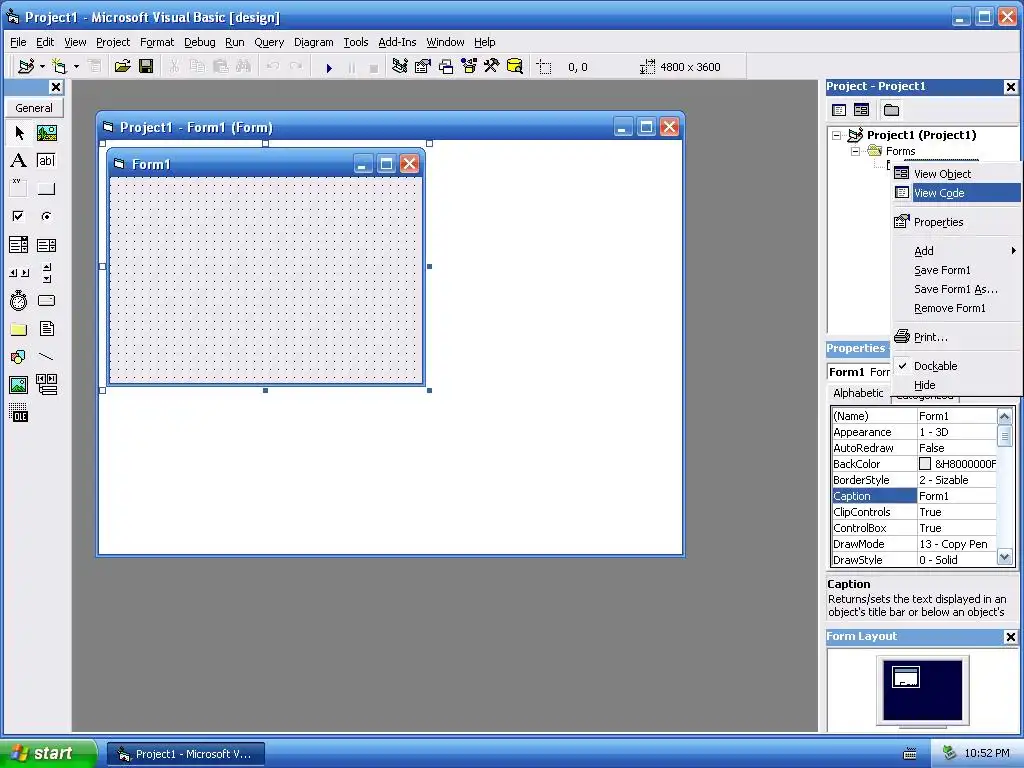Open Form Layout Window from the toolbar
This screenshot has width=1024, height=768.
click(446, 67)
